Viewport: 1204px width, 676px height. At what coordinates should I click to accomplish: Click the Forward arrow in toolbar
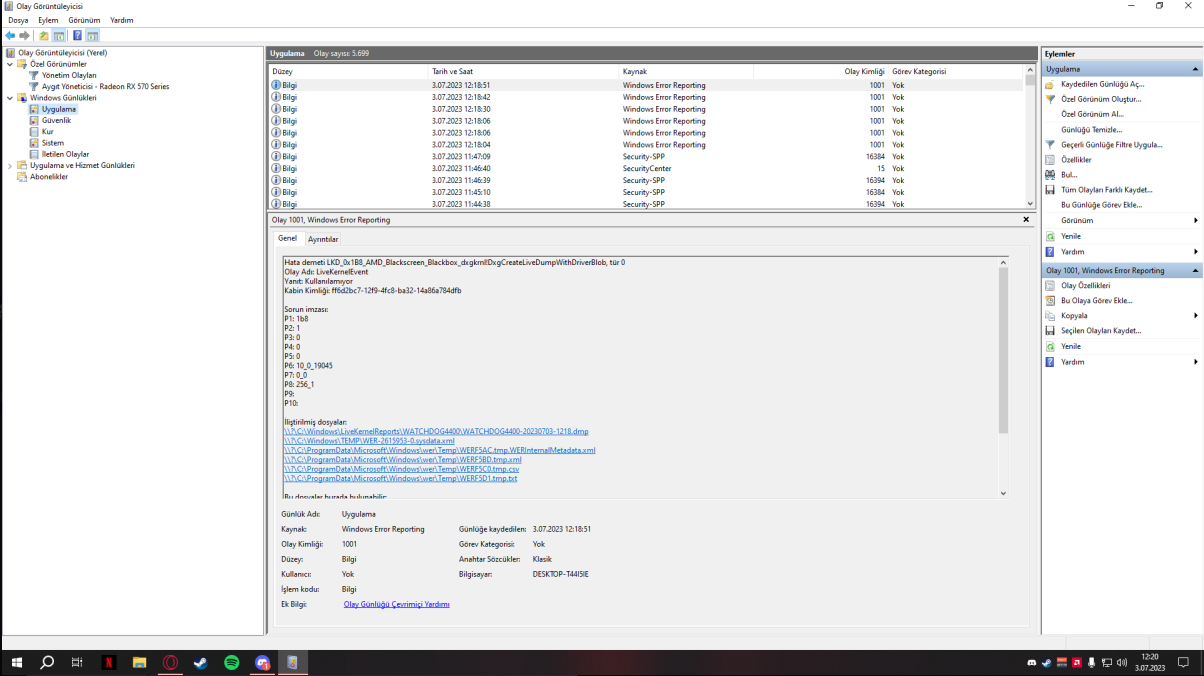(x=25, y=36)
